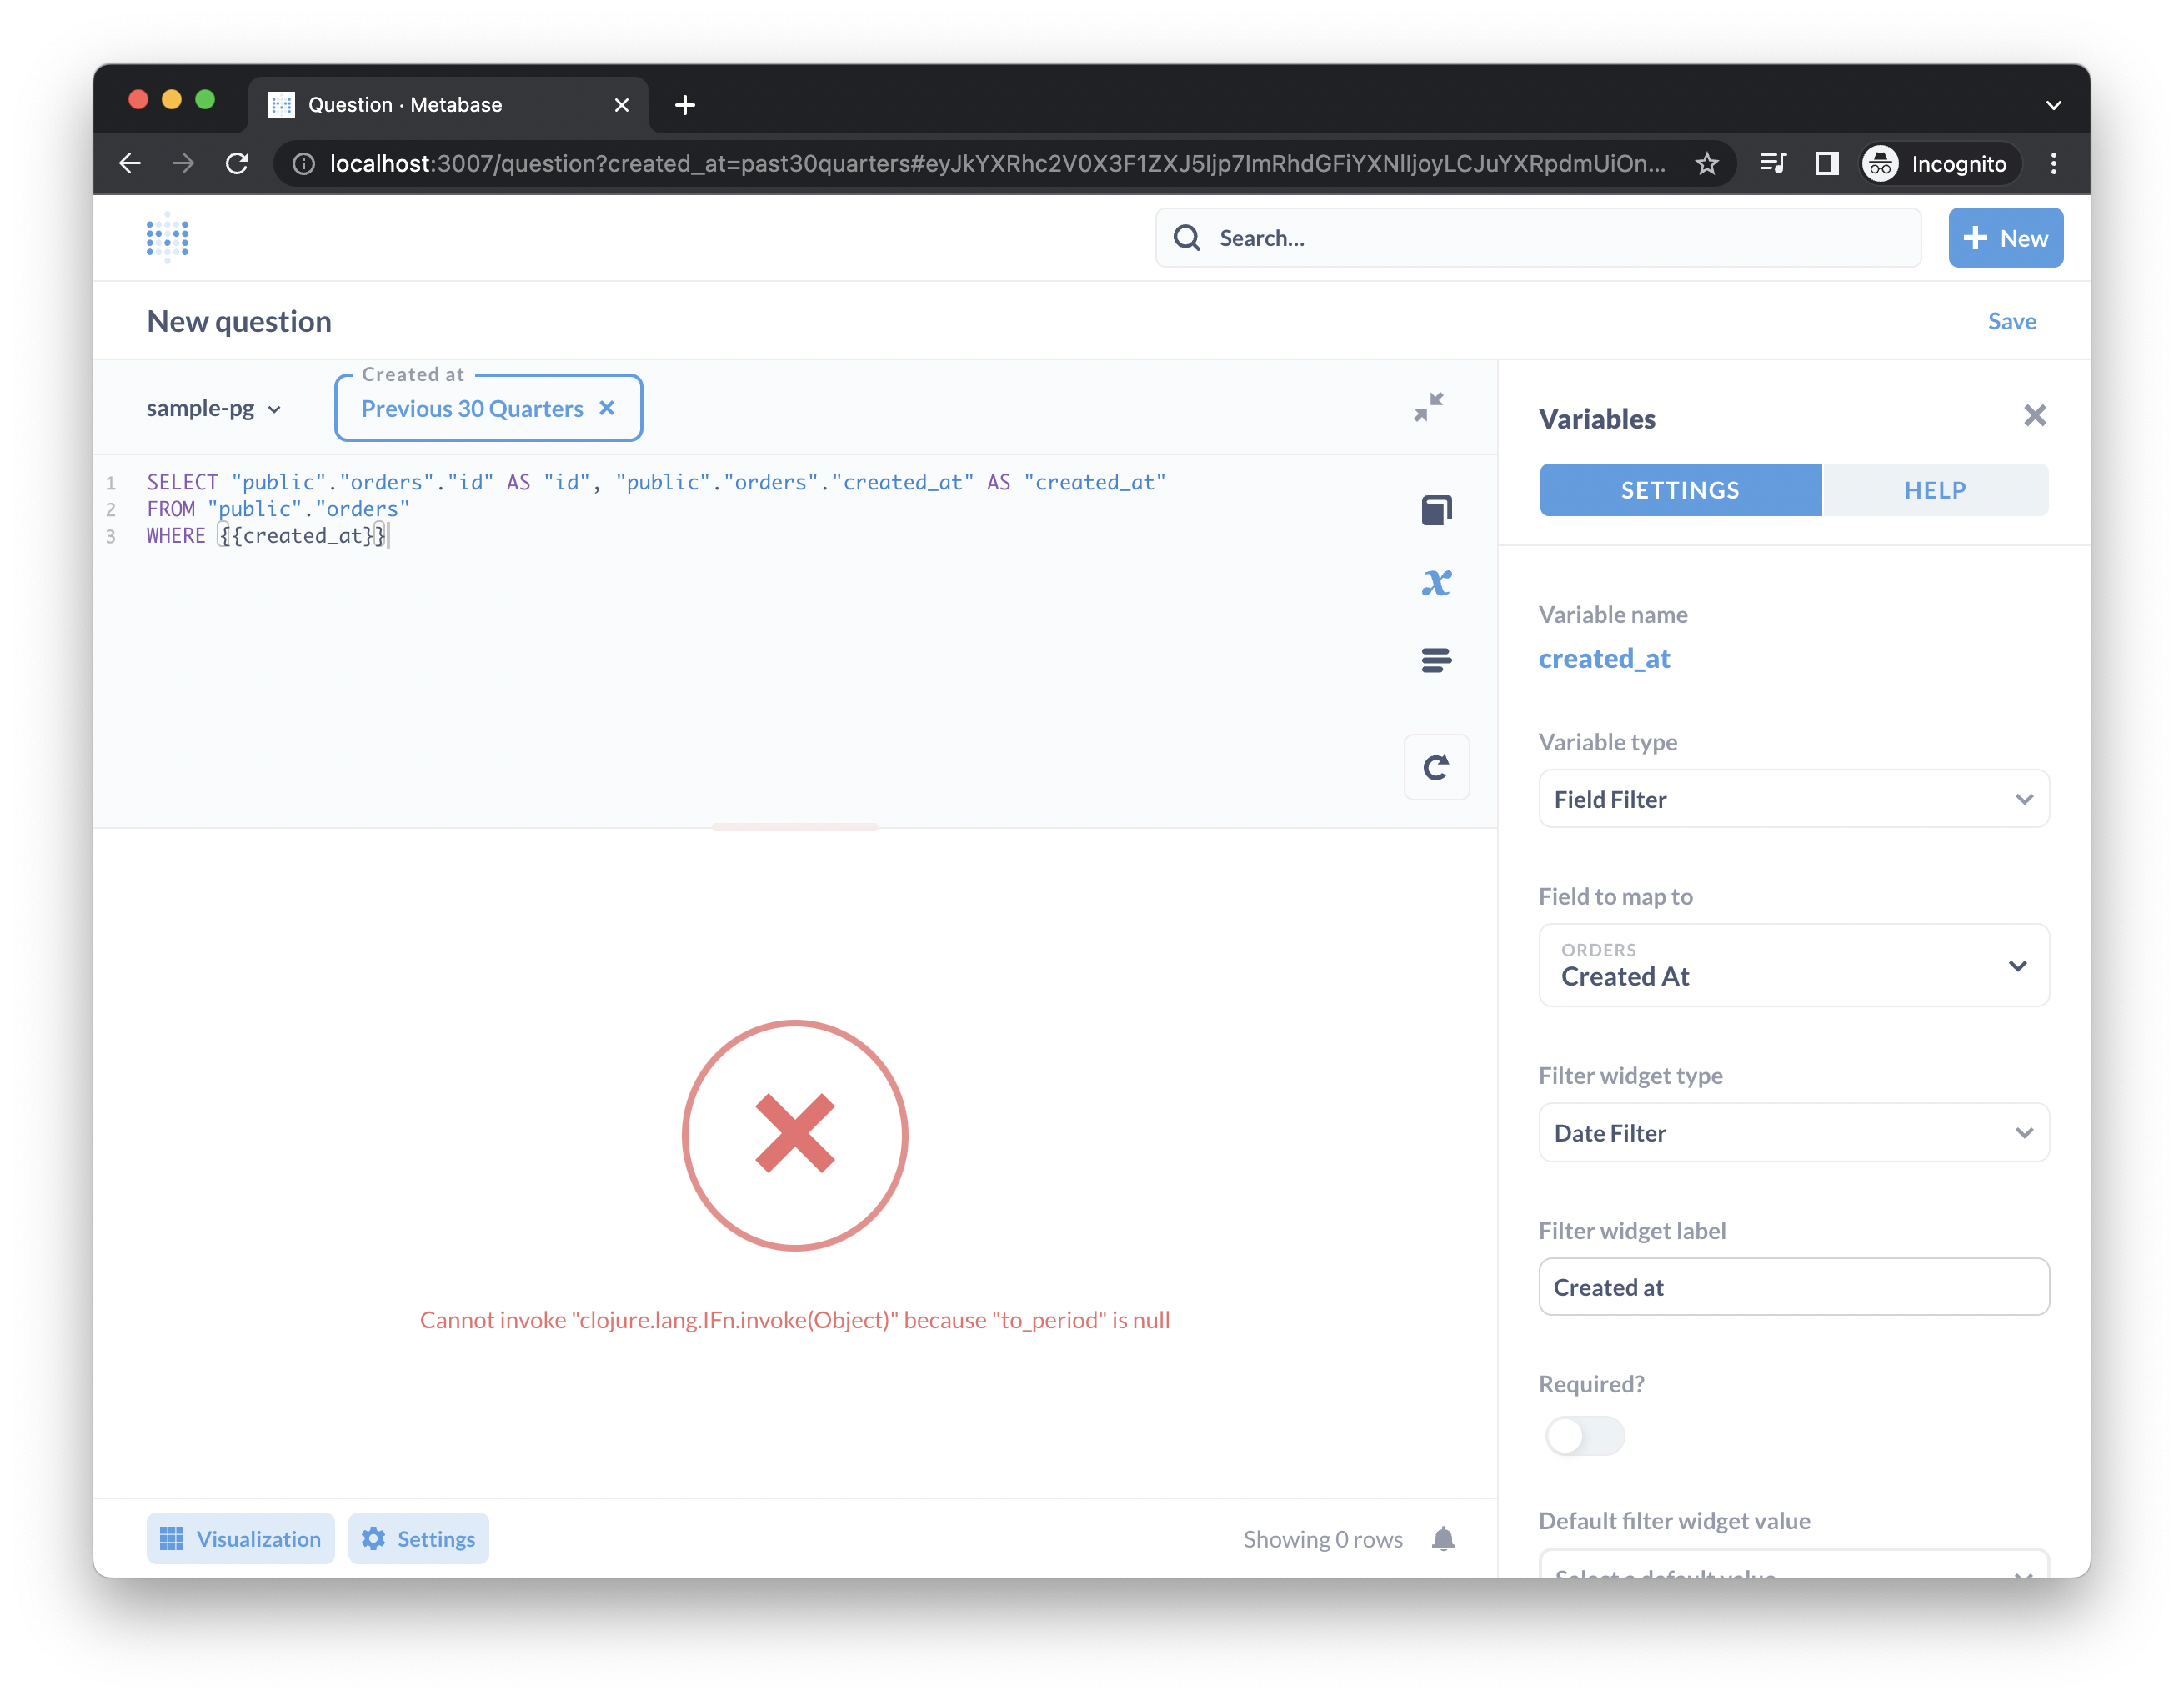Expand the Field to map to selector
This screenshot has height=1701, width=2184.
[1793, 965]
